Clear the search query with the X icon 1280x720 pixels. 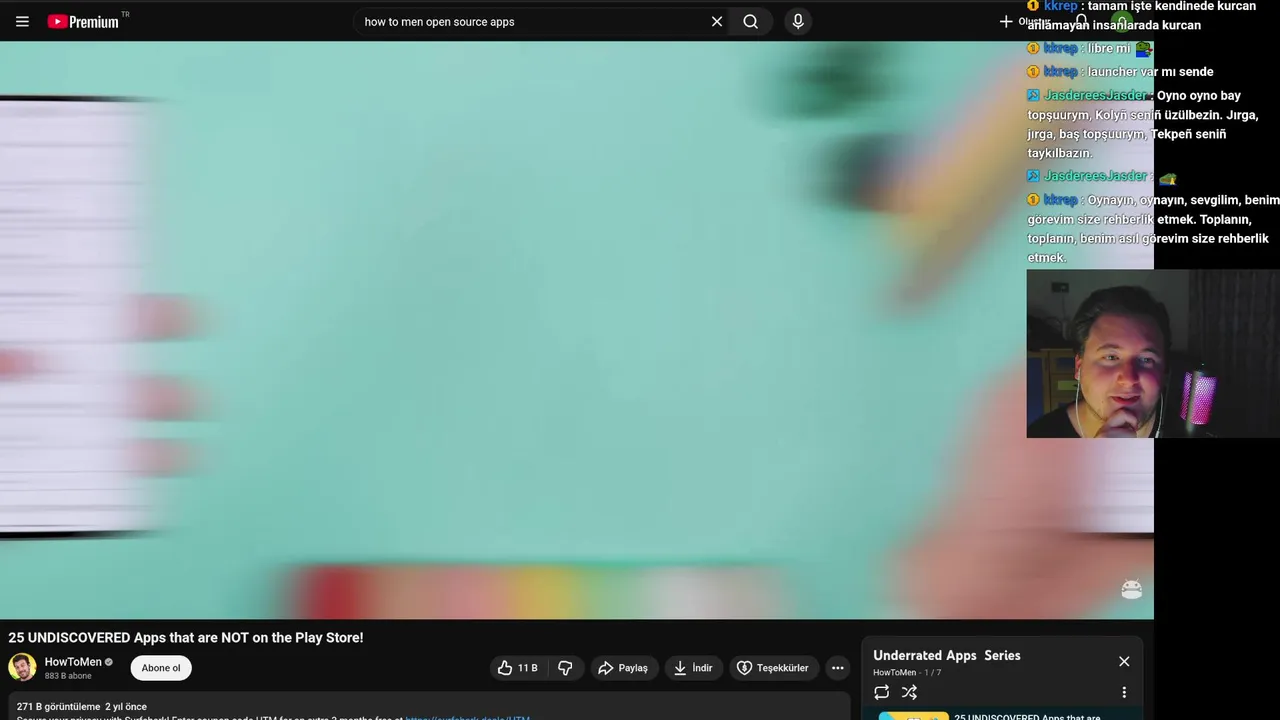(x=717, y=21)
